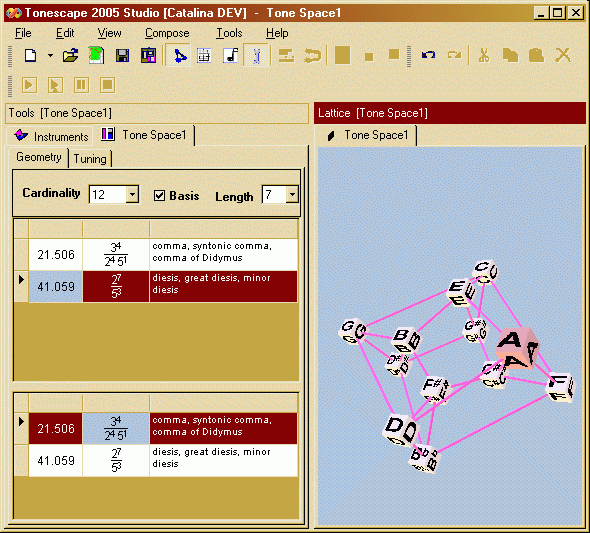Click the Length value field showing 7
The width and height of the screenshot is (590, 533).
click(x=274, y=194)
